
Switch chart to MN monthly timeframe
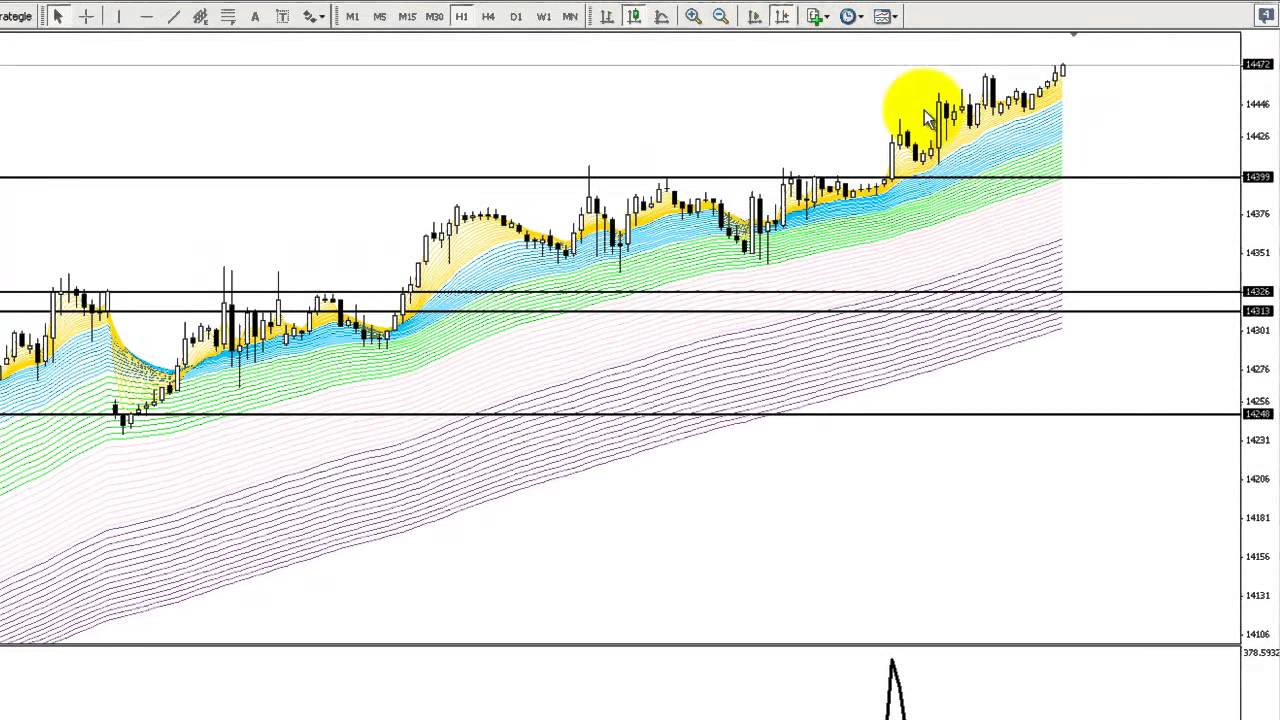click(570, 16)
